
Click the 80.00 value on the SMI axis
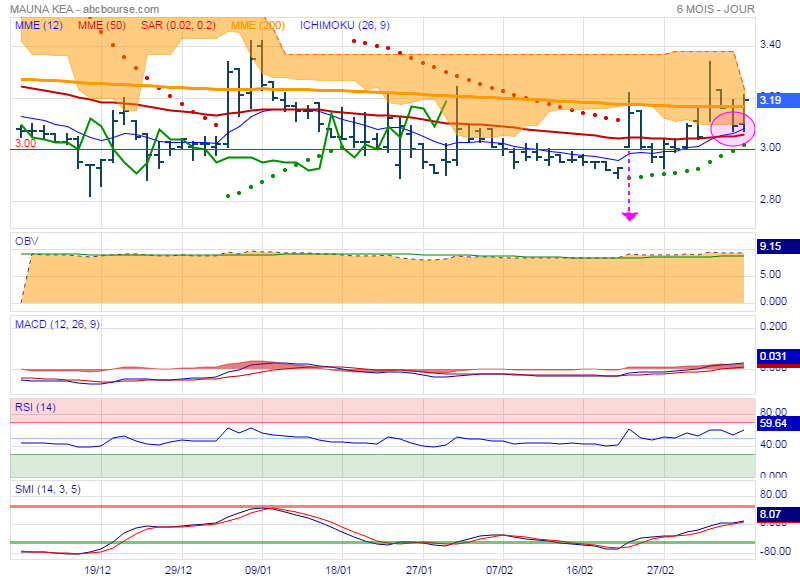click(773, 494)
